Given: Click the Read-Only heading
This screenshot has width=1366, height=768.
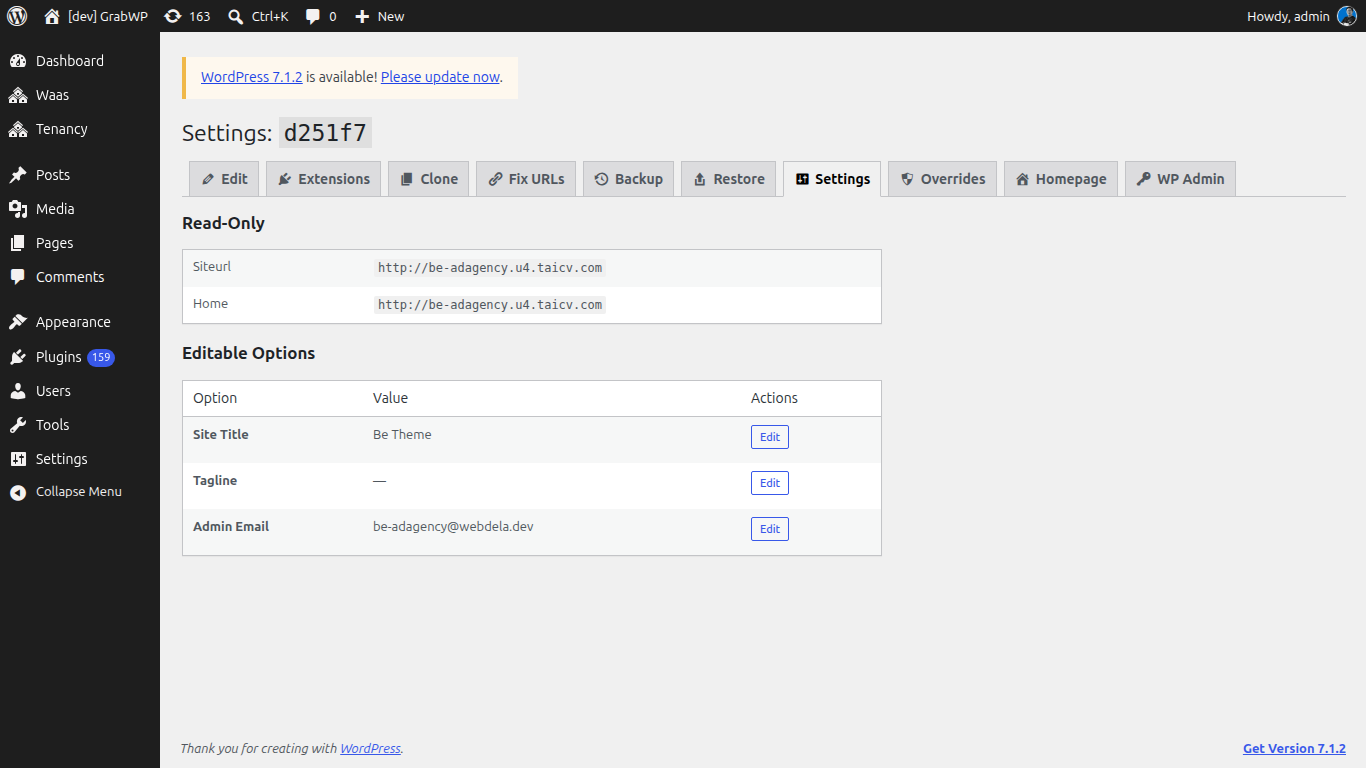Looking at the screenshot, I should pyautogui.click(x=223, y=223).
